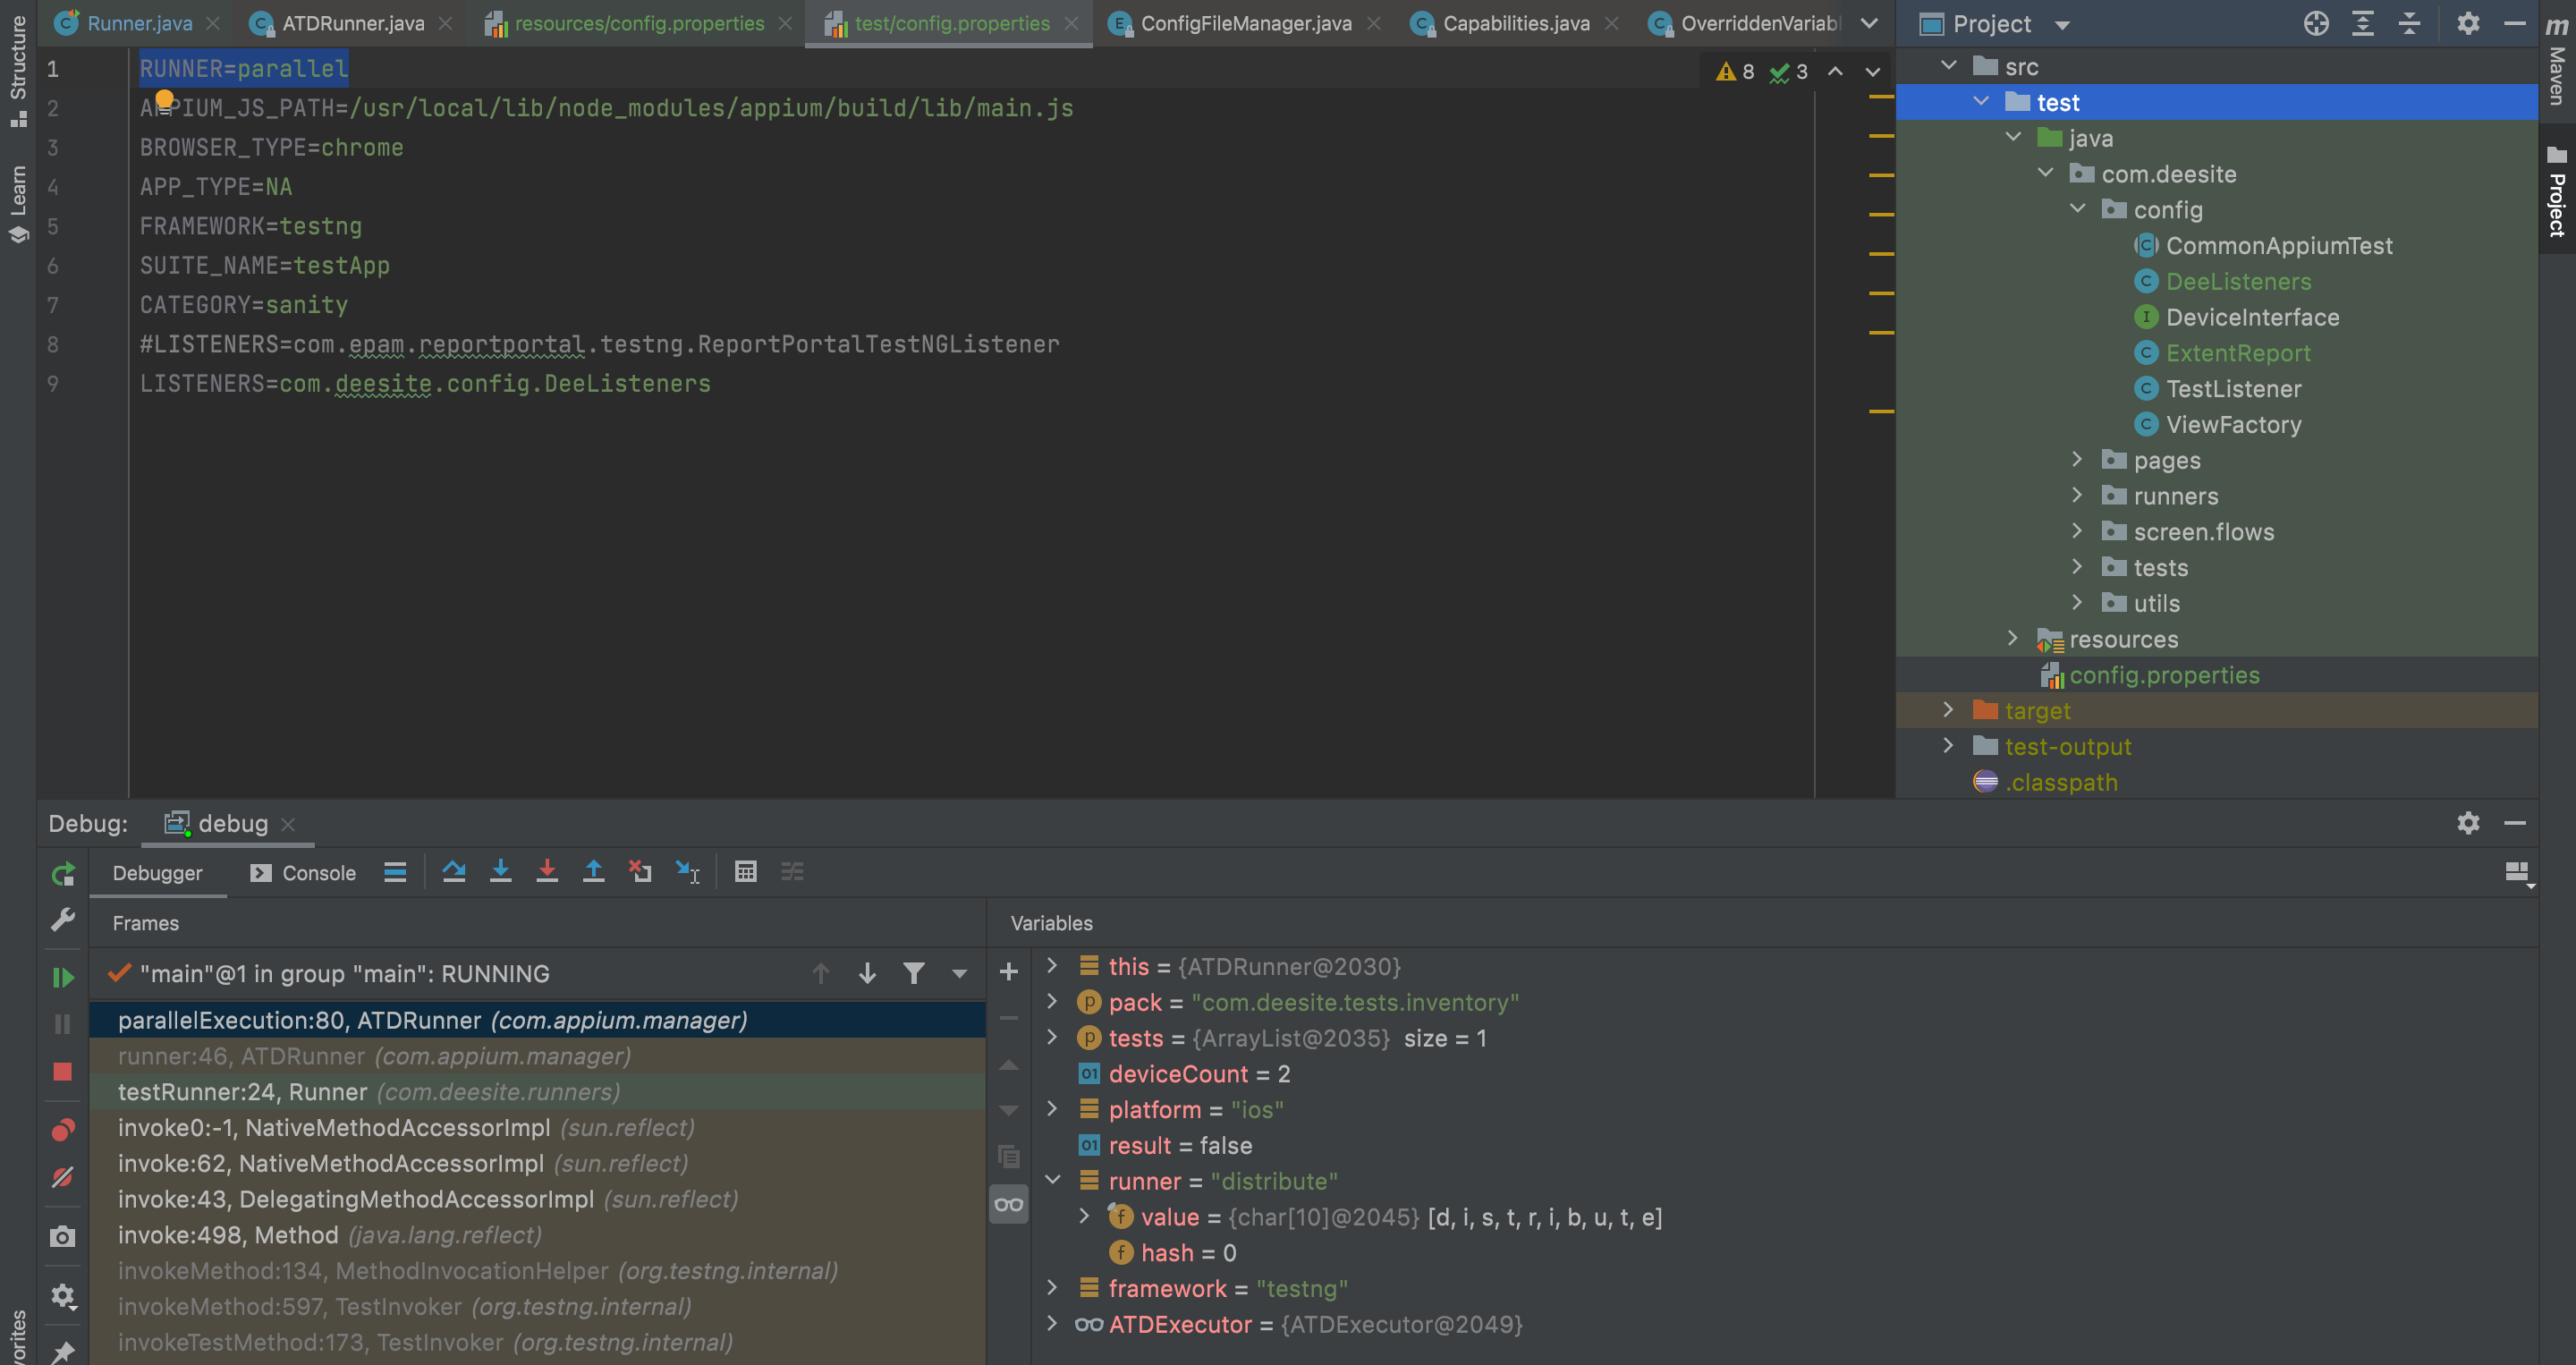Toggle the frames filter funnel icon
Image resolution: width=2576 pixels, height=1365 pixels.
click(913, 973)
